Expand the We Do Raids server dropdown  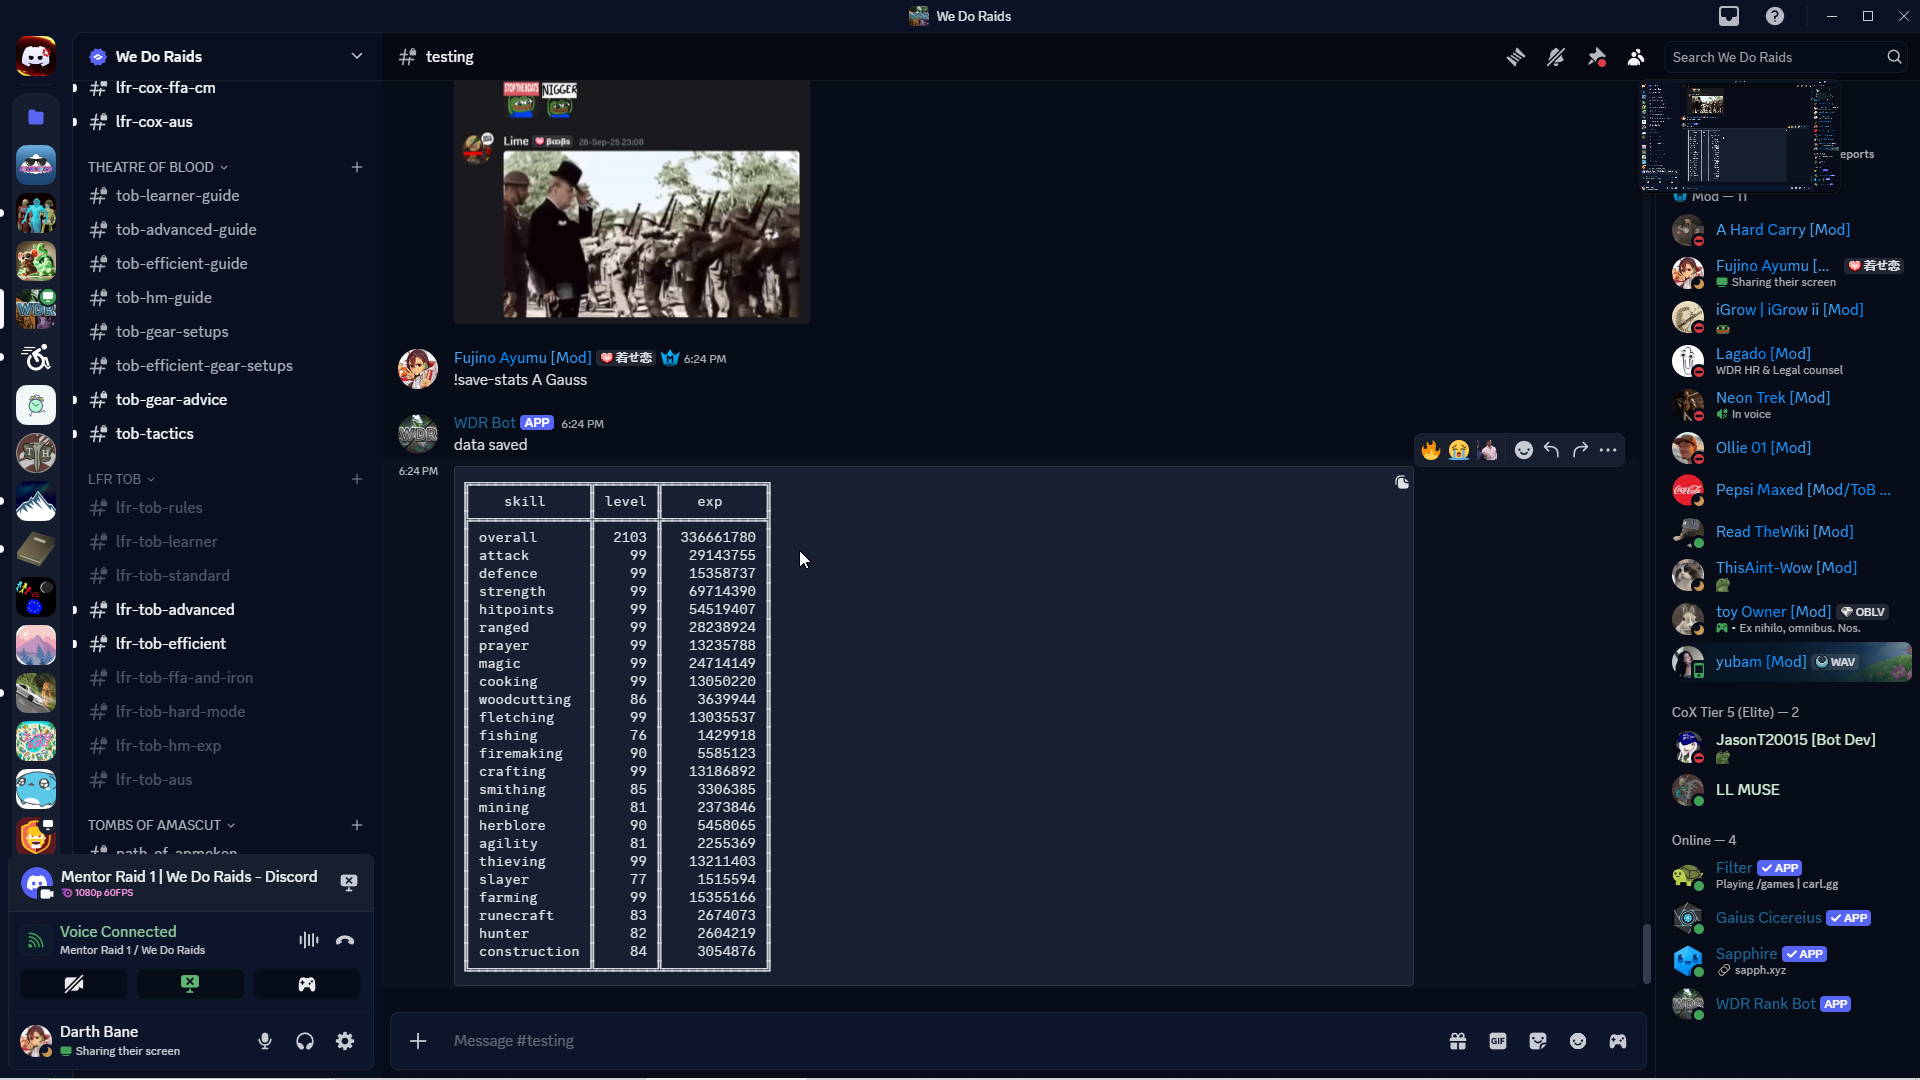coord(357,56)
